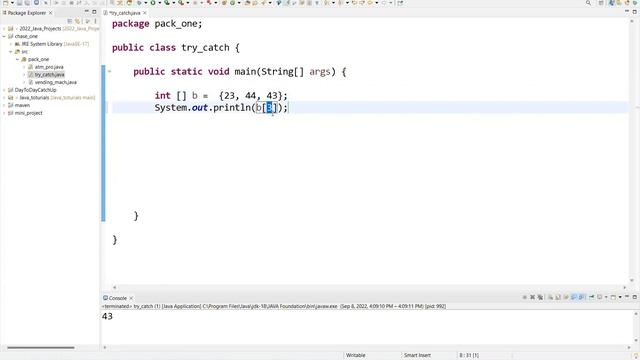The width and height of the screenshot is (640, 360).
Task: Click the green Run button in toolbar
Action: pos(153,3)
